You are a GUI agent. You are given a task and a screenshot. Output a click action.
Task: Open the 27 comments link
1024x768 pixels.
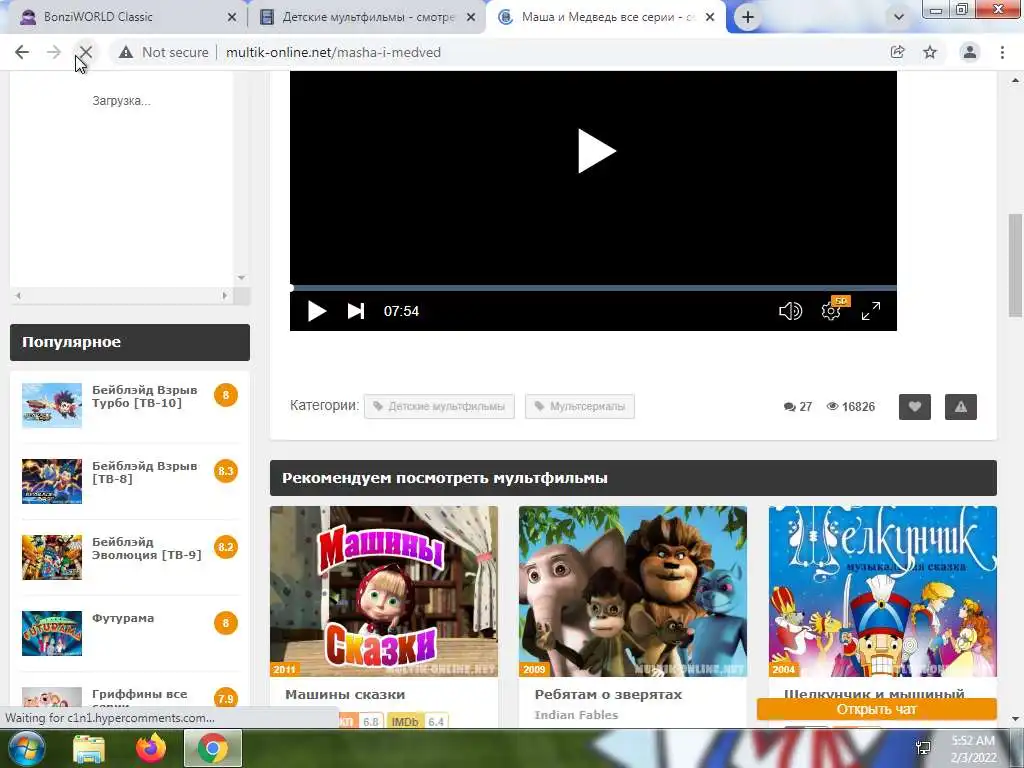797,407
